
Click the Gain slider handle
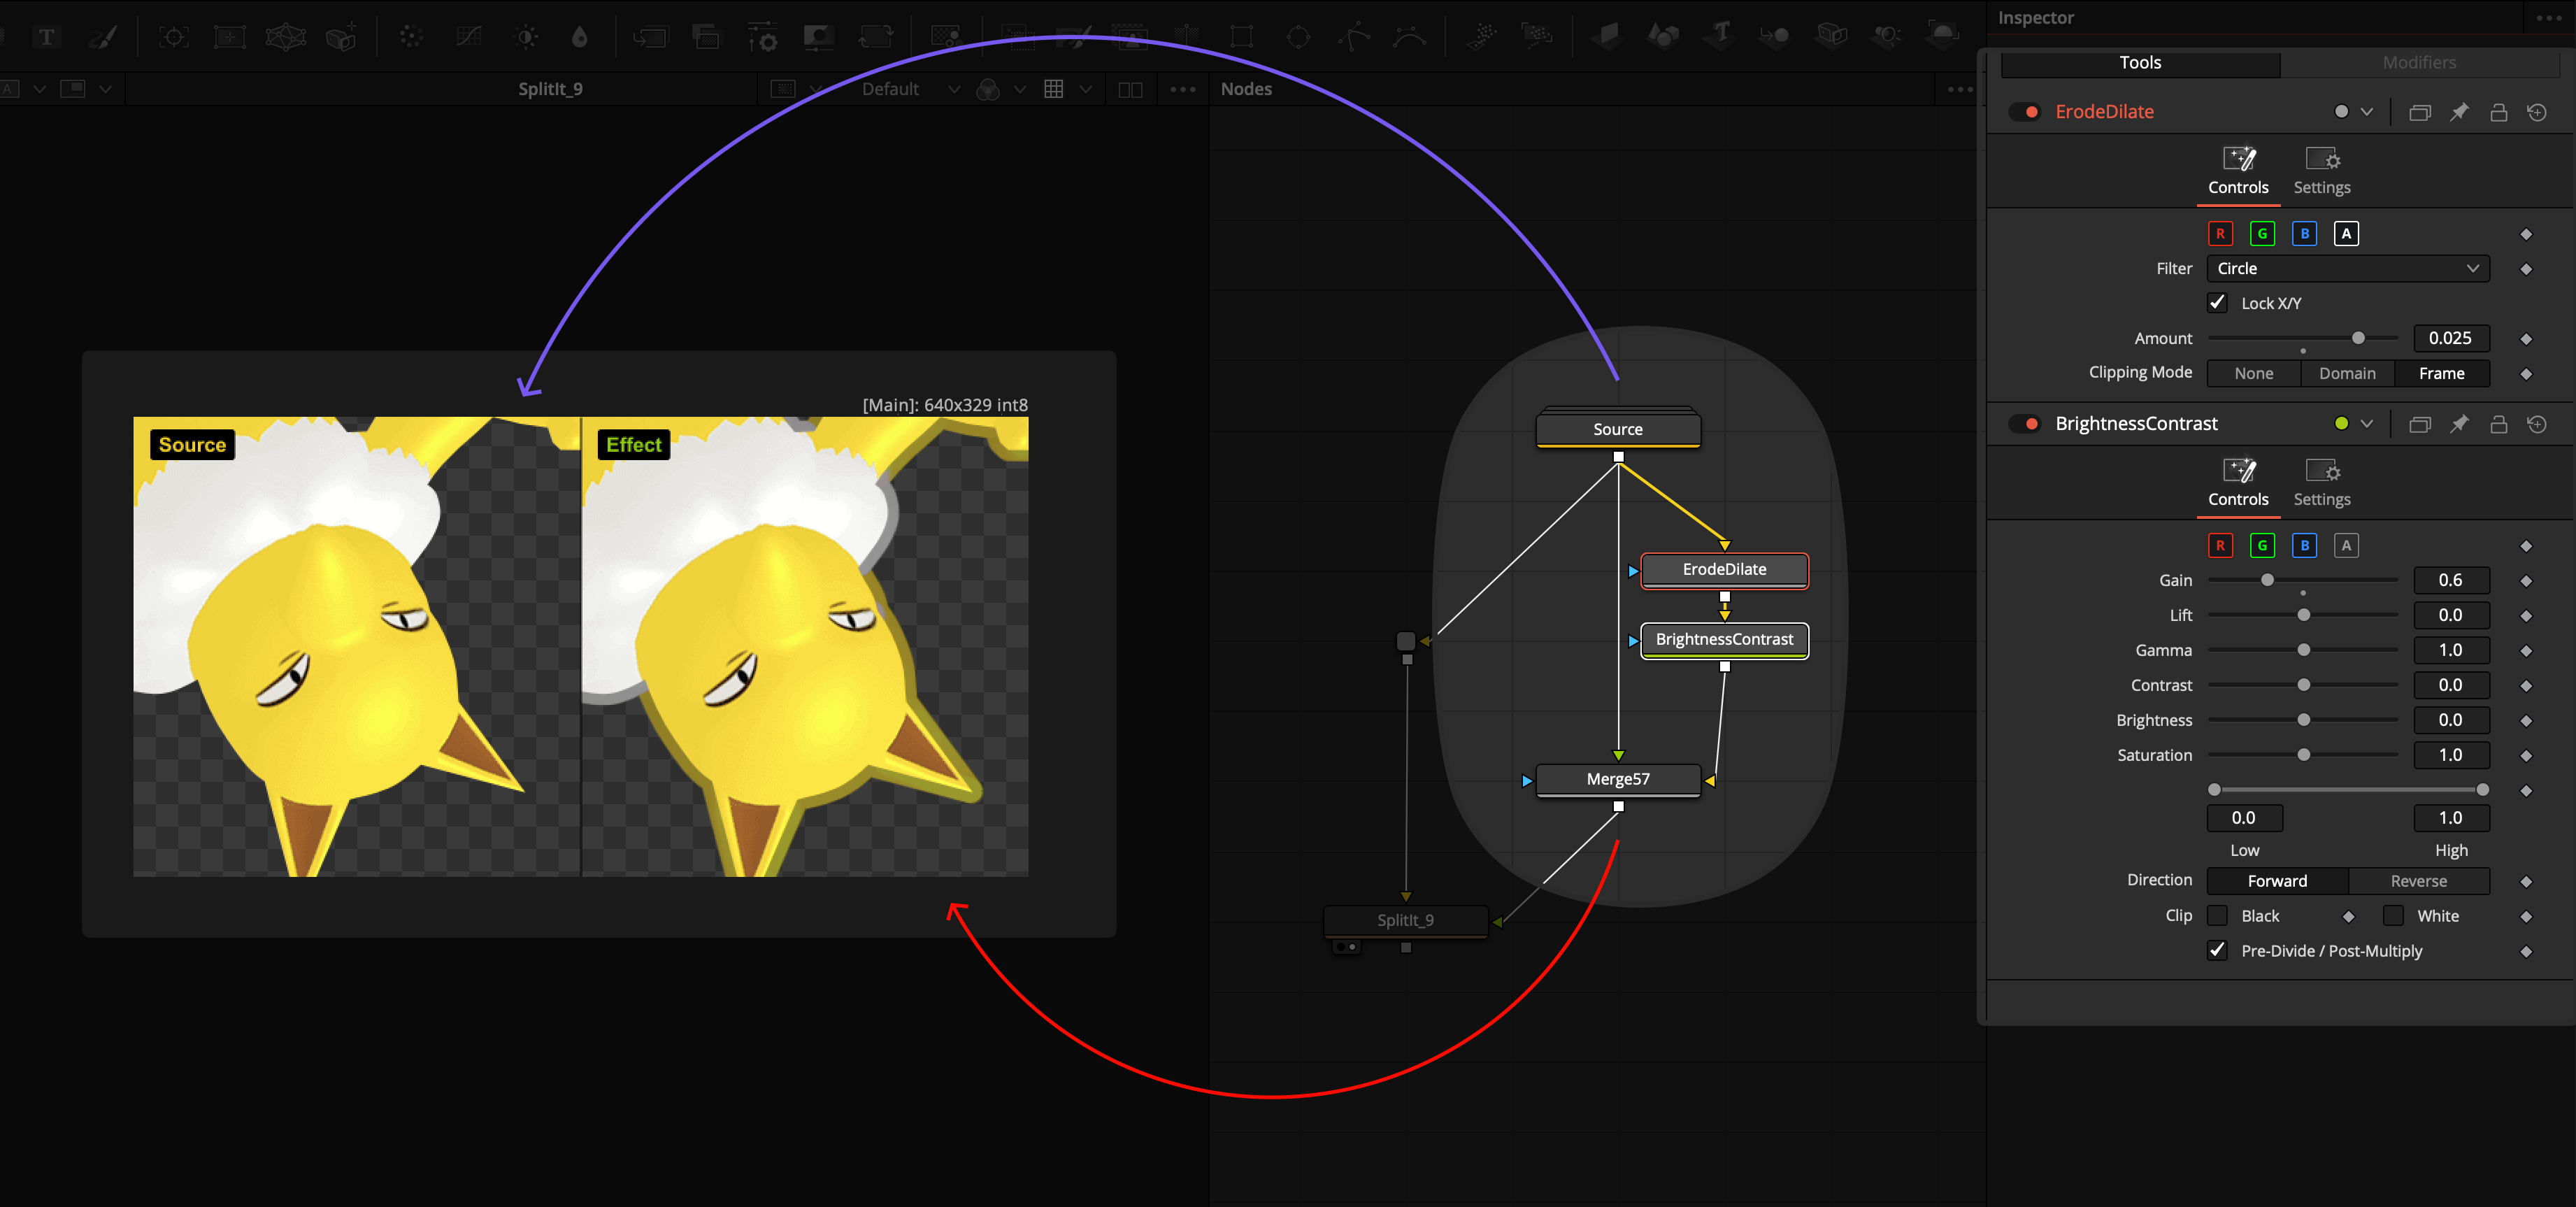(2267, 580)
